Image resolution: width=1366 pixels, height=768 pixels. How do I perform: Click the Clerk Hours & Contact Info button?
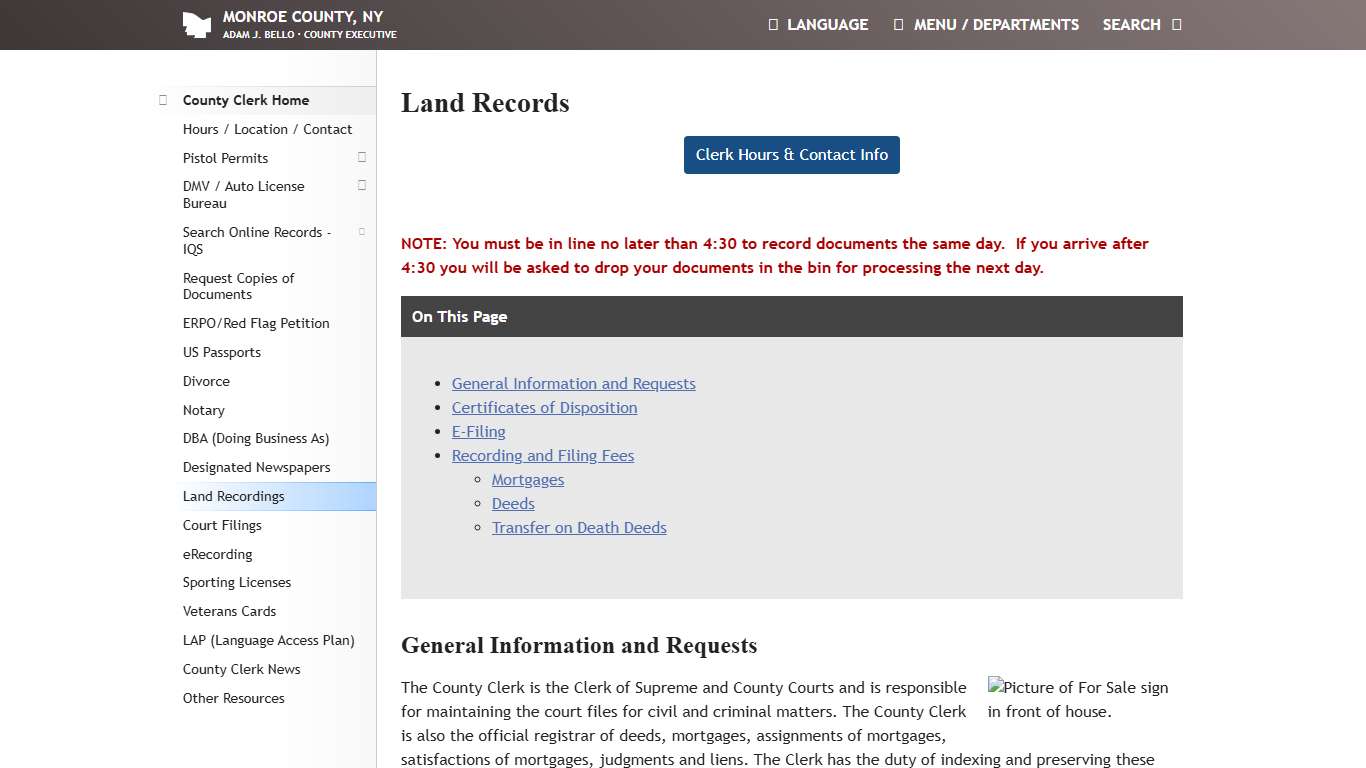(x=791, y=155)
